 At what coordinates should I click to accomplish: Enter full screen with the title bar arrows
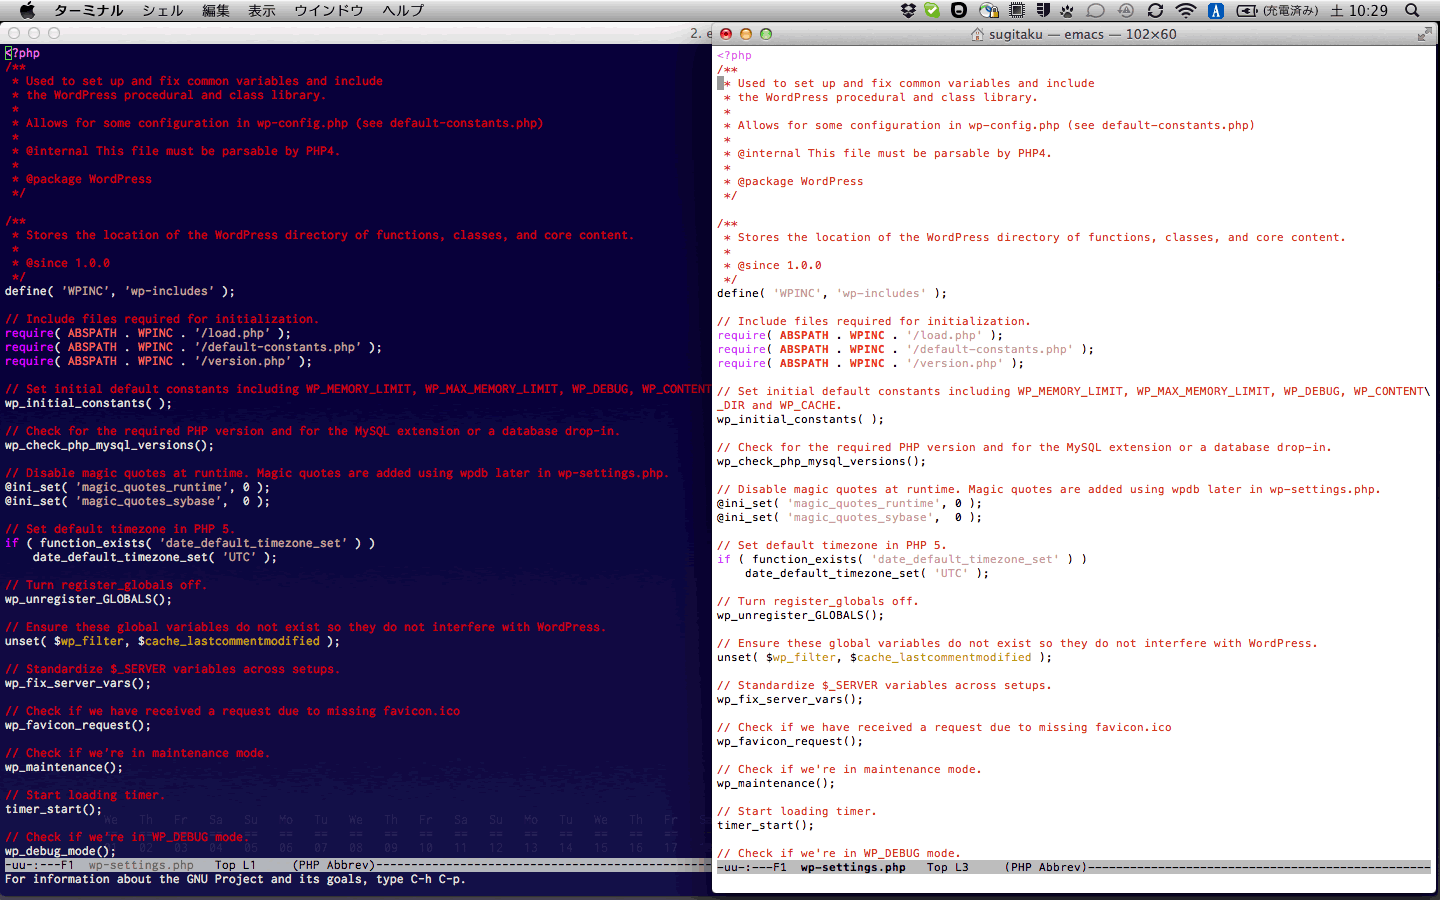[1424, 34]
